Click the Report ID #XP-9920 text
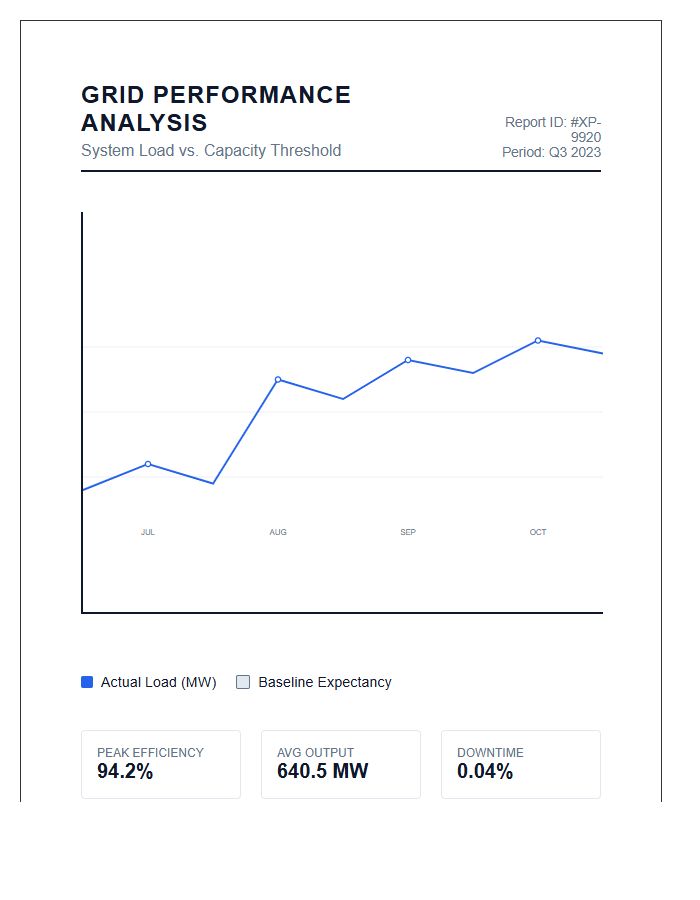Viewport: 700px width, 900px height. [x=553, y=129]
